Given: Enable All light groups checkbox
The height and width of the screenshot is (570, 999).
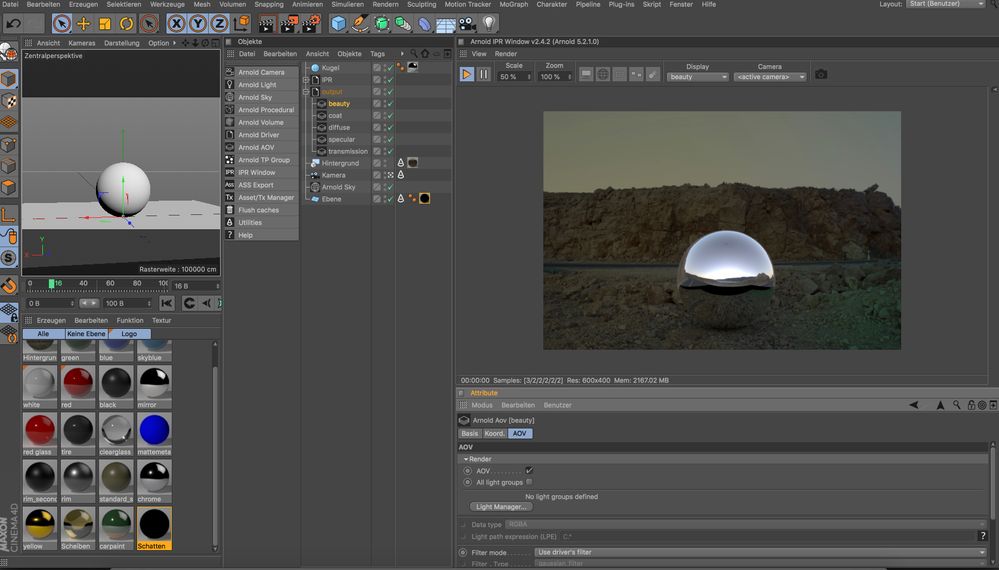Looking at the screenshot, I should click(529, 482).
